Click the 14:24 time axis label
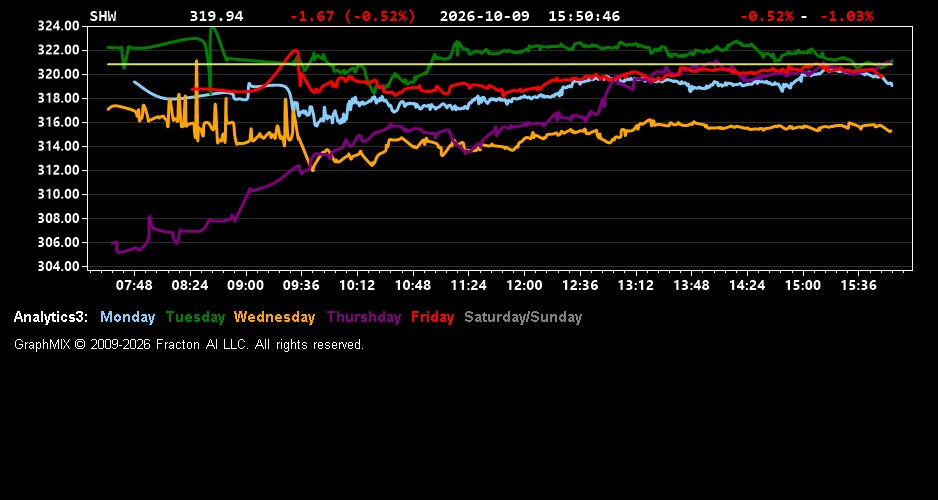 tap(747, 285)
